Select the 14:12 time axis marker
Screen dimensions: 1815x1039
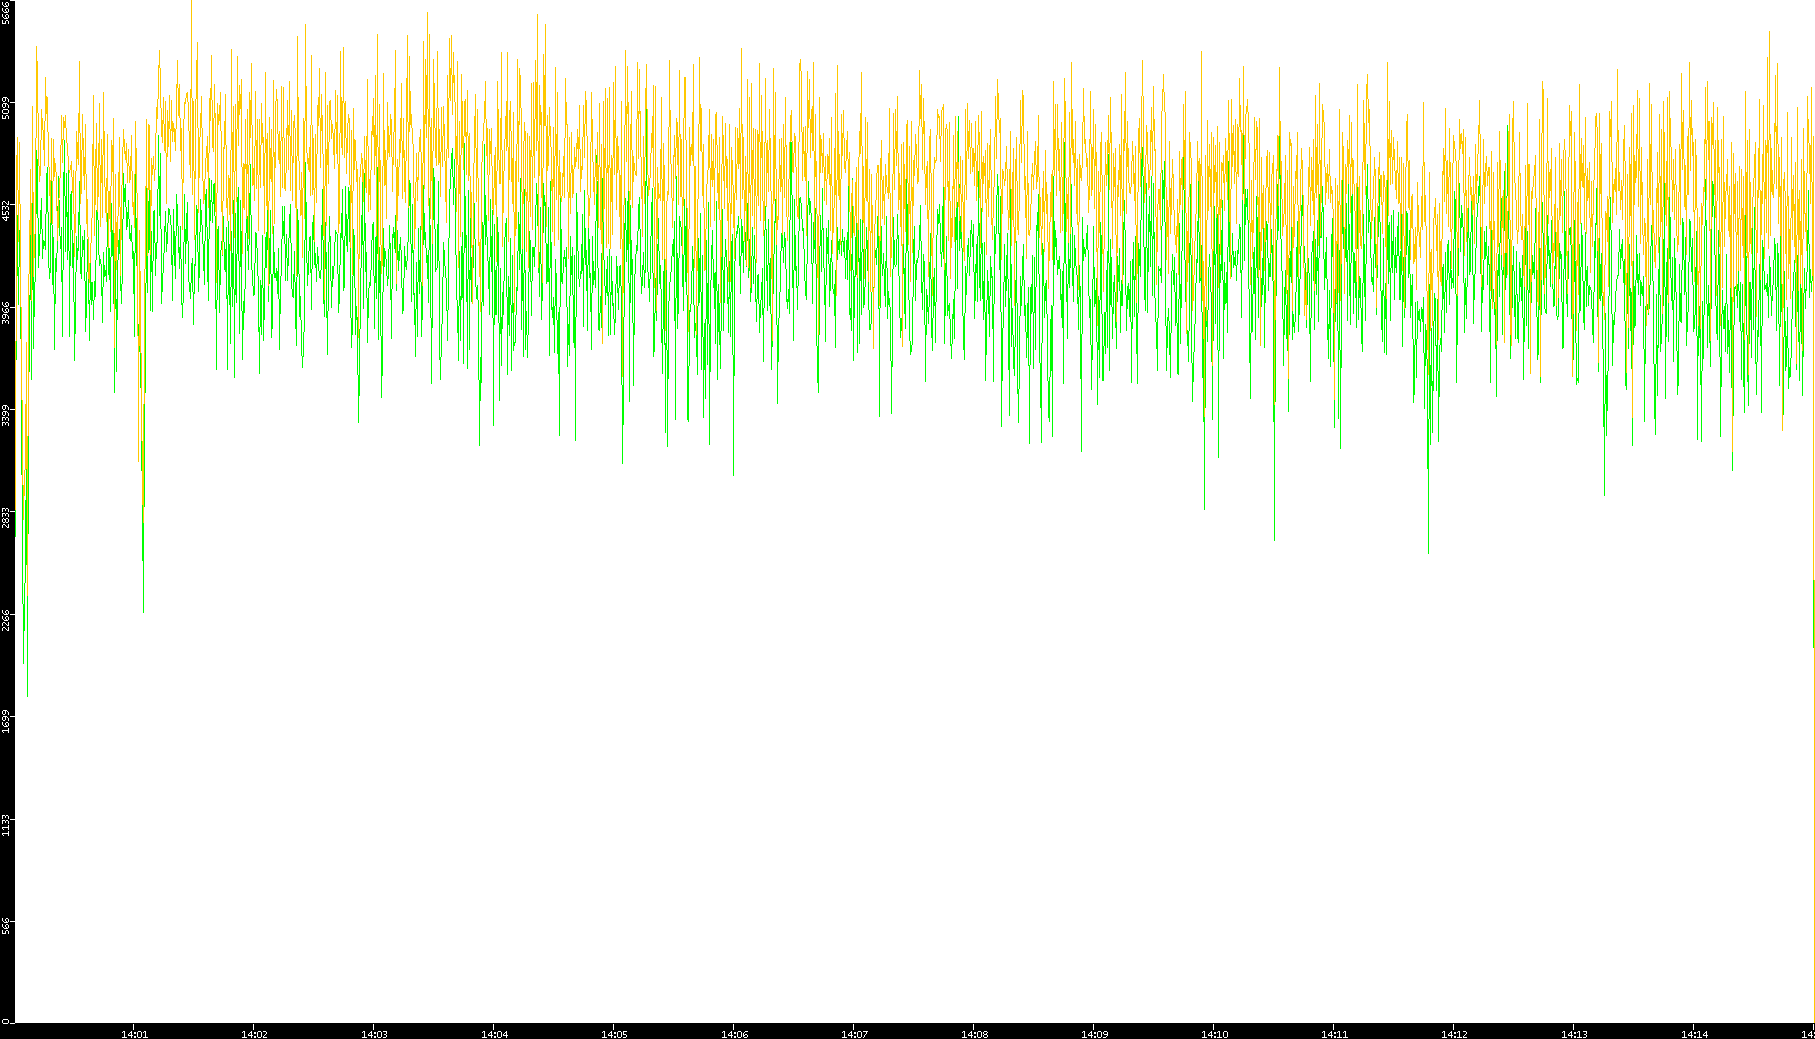coord(1454,1034)
